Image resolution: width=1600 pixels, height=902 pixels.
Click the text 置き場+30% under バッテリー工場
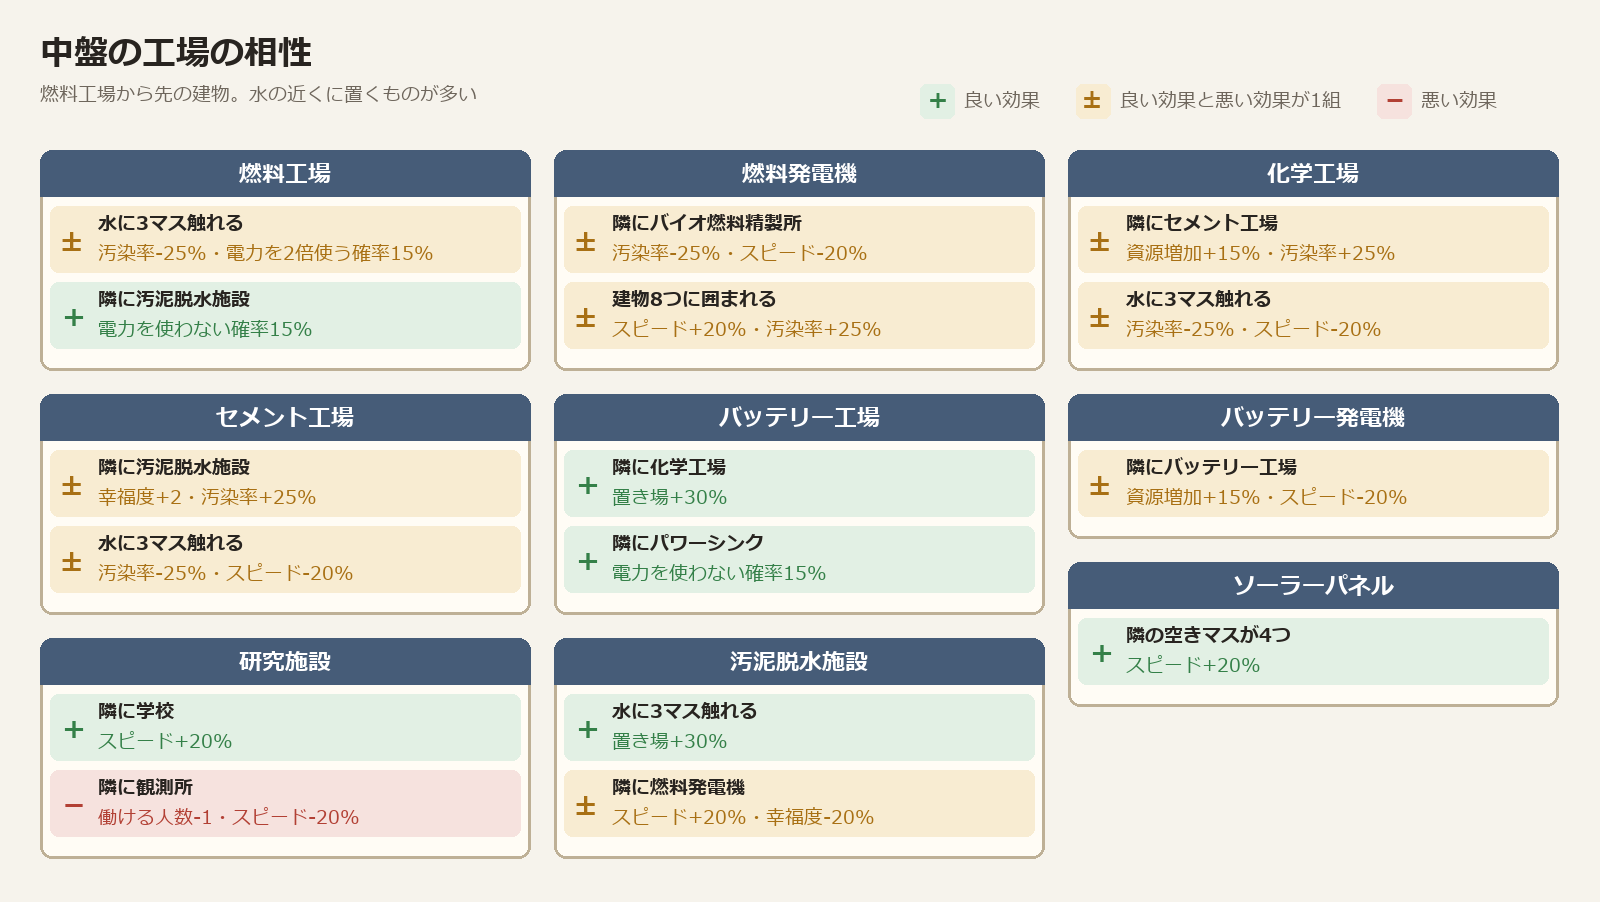[x=669, y=497]
